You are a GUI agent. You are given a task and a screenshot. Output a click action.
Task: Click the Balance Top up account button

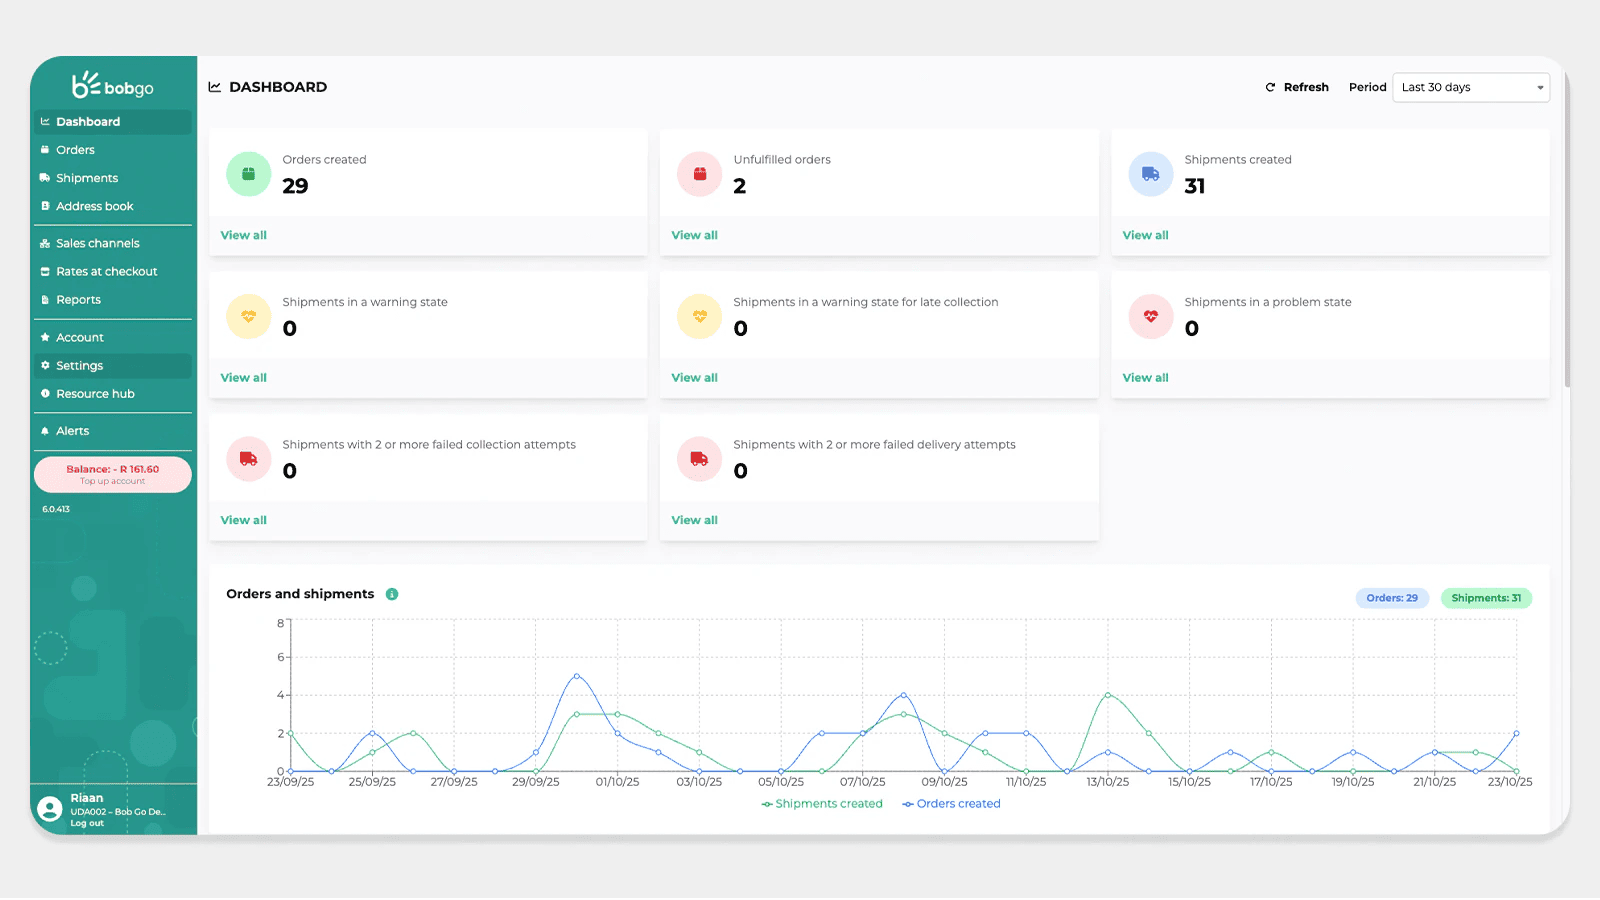click(113, 475)
